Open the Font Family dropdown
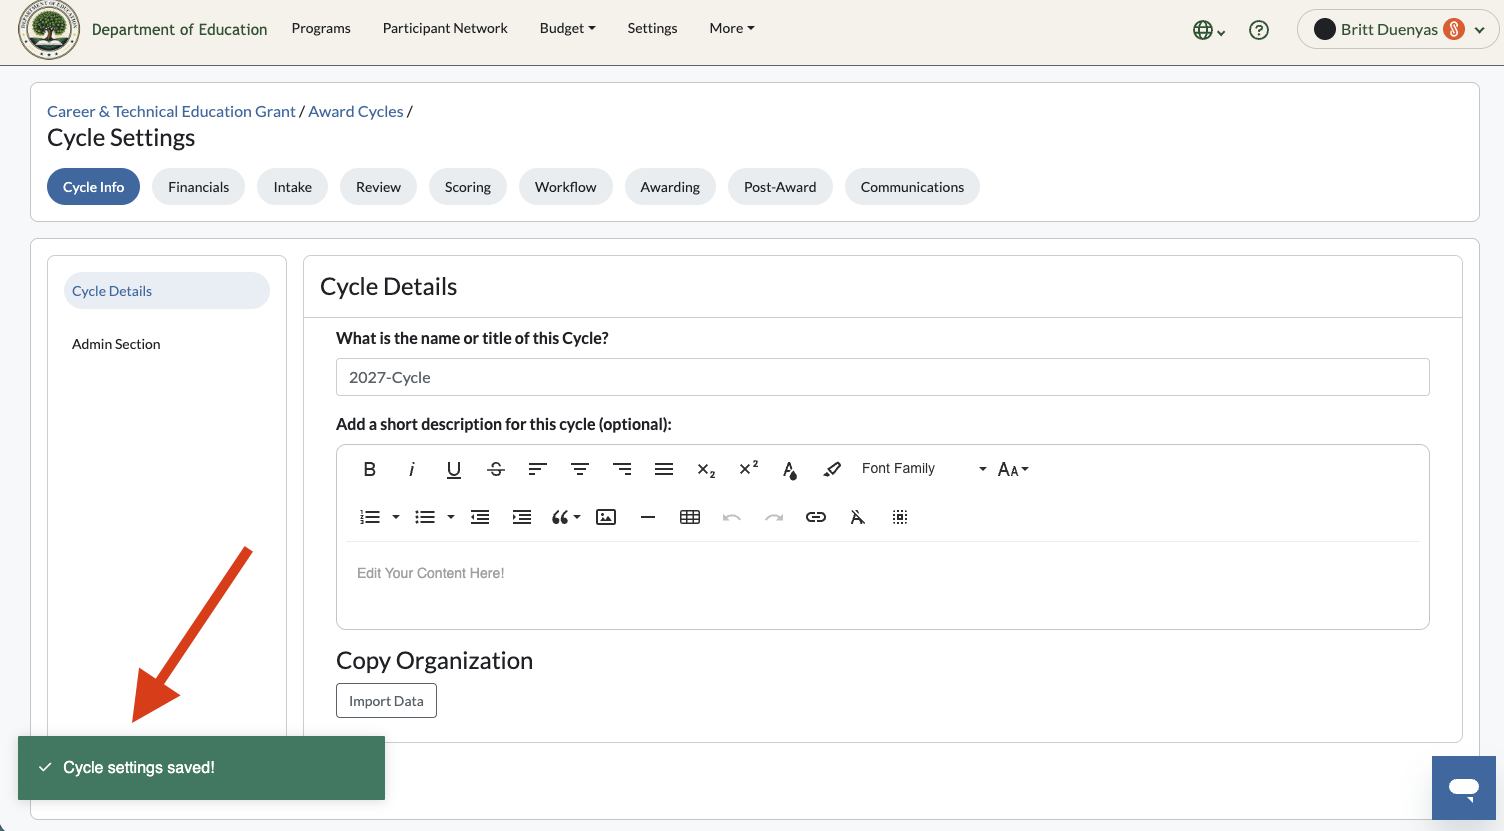Viewport: 1504px width, 831px height. (923, 469)
